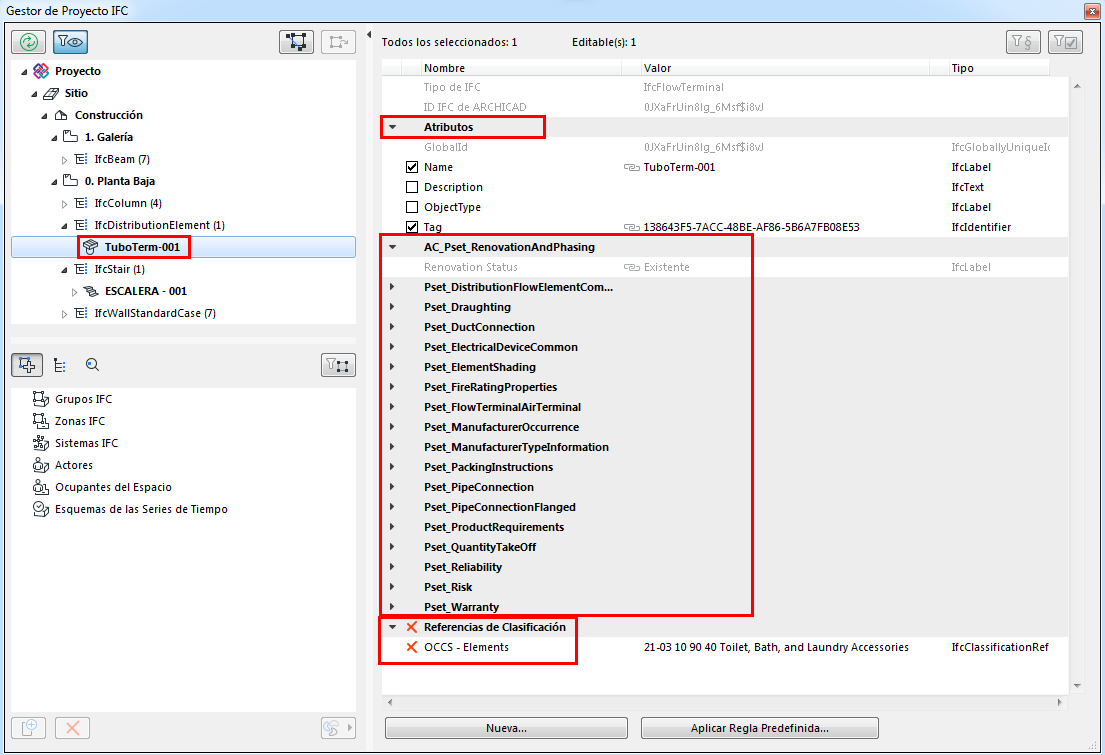Expand the IfcBeam (7) tree node
This screenshot has height=755, width=1105.
[x=64, y=160]
